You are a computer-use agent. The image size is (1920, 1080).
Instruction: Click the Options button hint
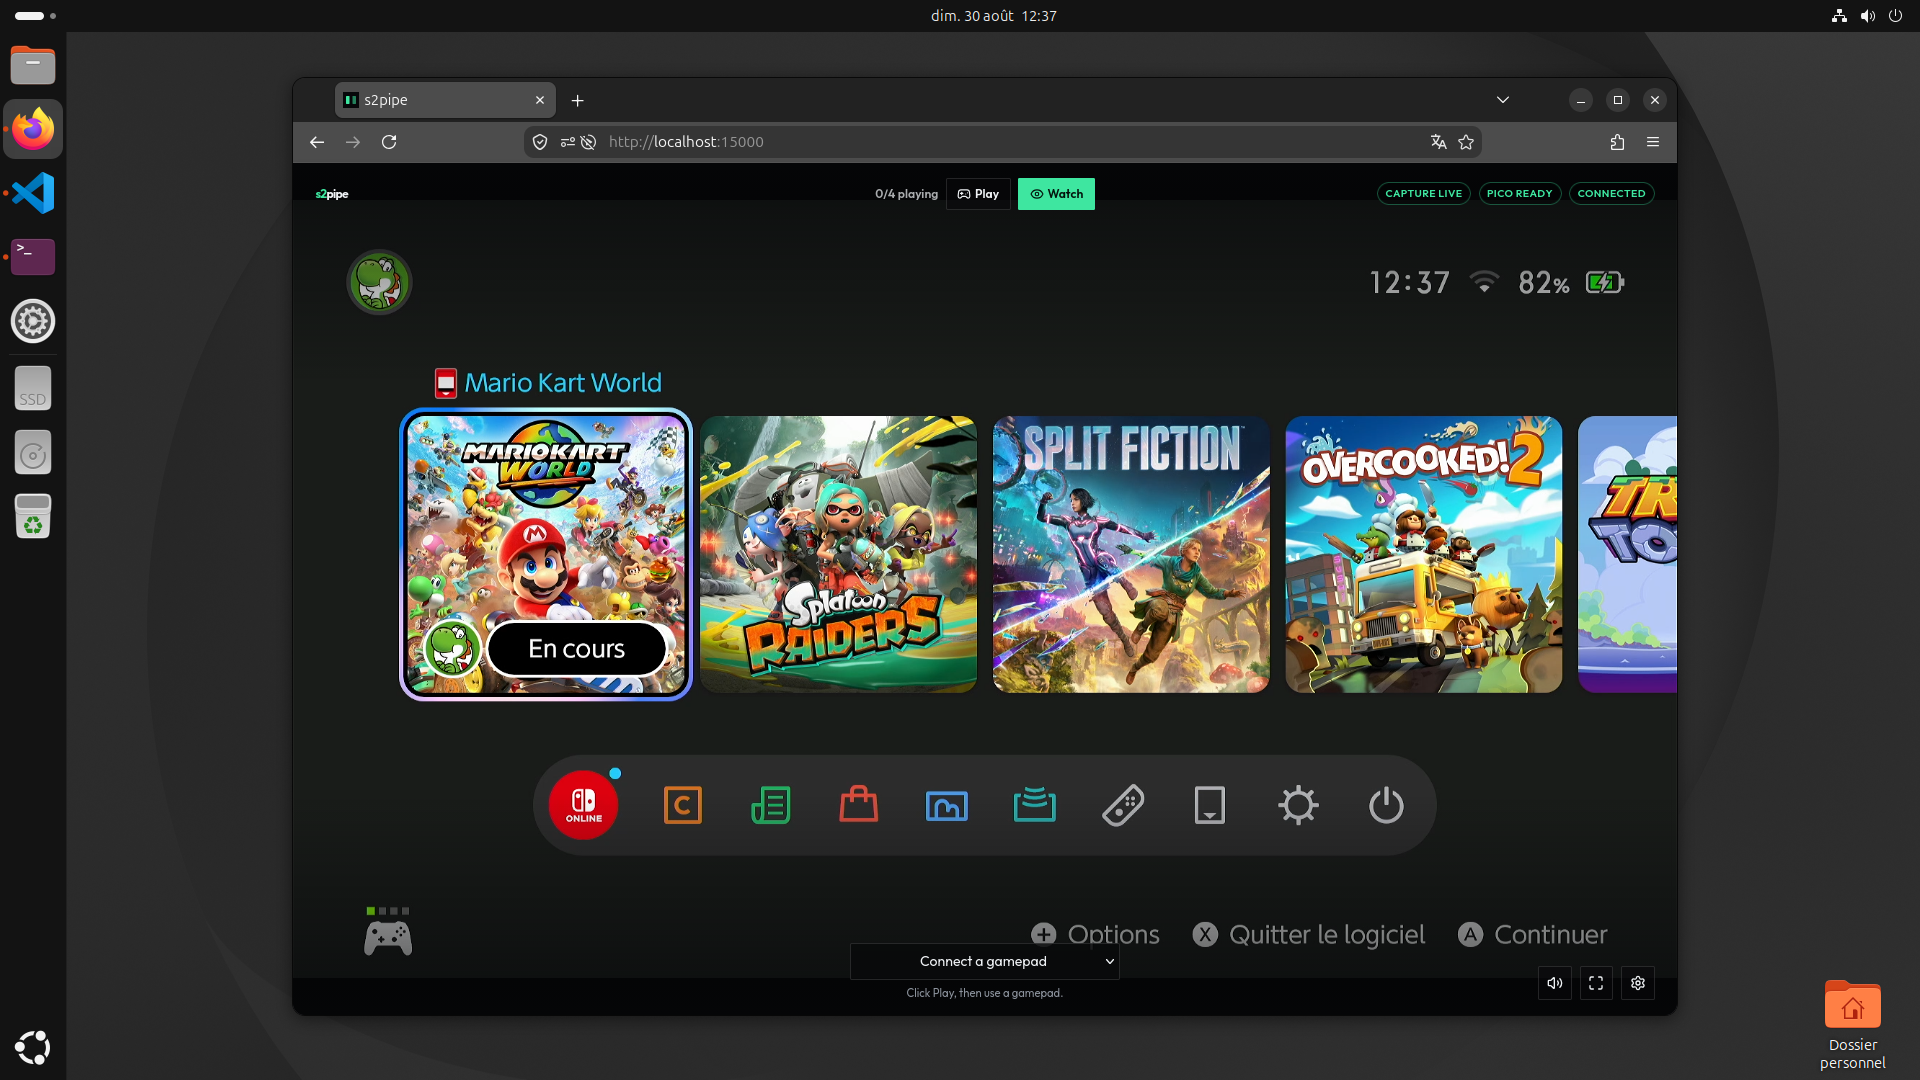[x=1096, y=934]
